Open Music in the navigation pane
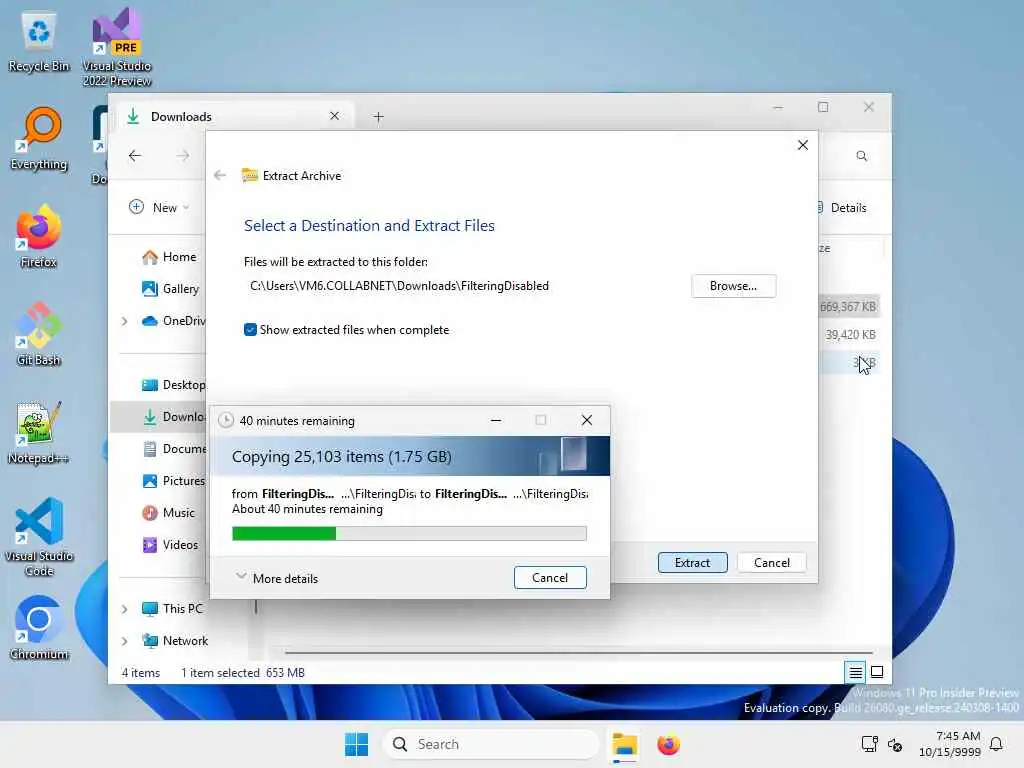1024x768 pixels. tap(168, 513)
